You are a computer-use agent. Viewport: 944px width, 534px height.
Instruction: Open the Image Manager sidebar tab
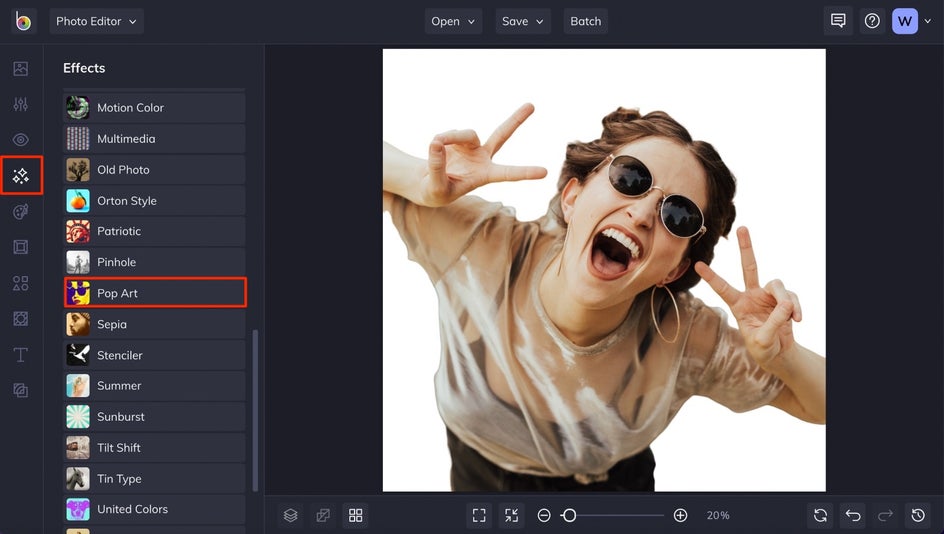coord(20,69)
